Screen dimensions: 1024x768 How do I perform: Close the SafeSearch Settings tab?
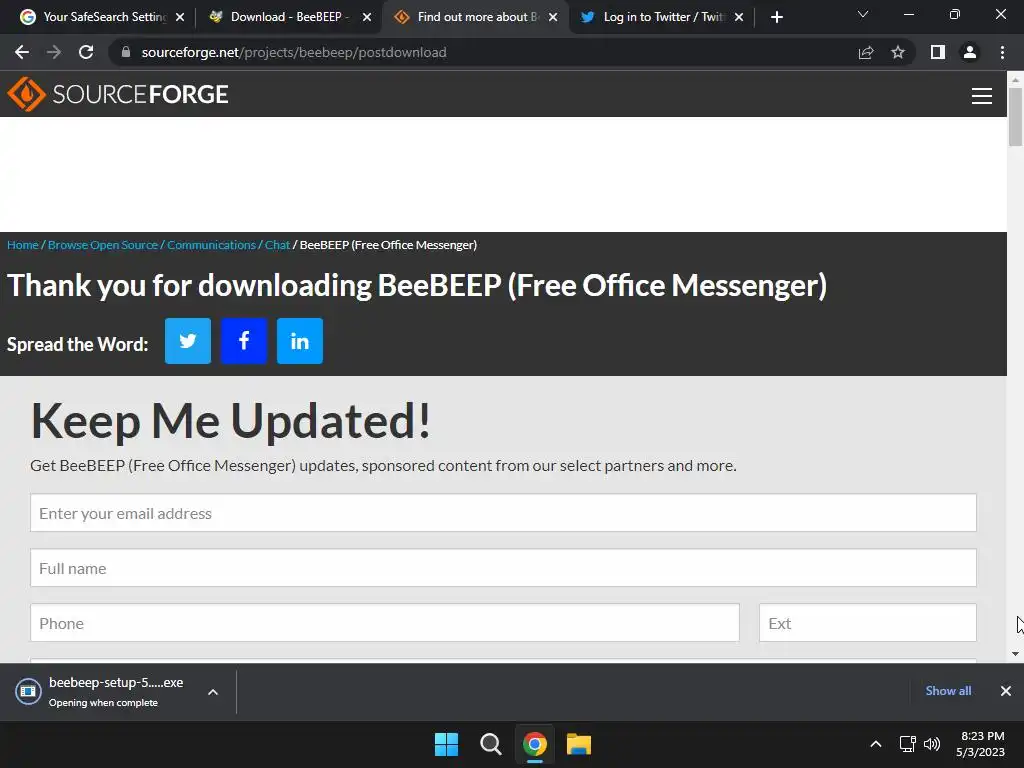coord(180,18)
